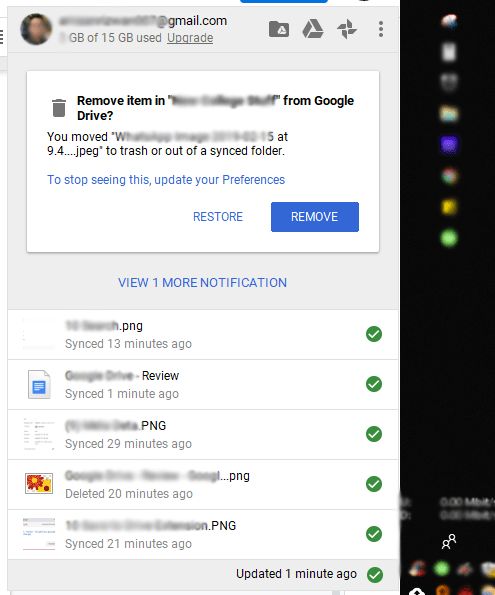Click the Updated 1 minute ago status check
This screenshot has width=495, height=595.
pos(375,575)
